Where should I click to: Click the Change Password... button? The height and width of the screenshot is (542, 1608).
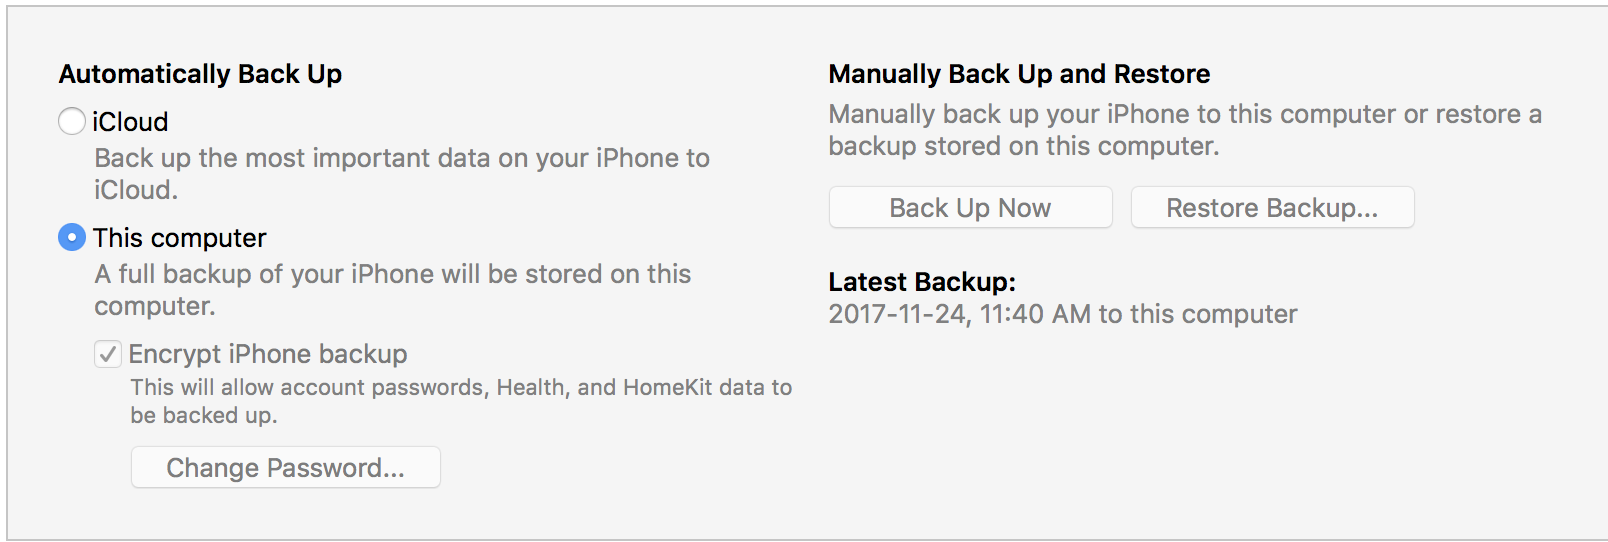pyautogui.click(x=285, y=468)
